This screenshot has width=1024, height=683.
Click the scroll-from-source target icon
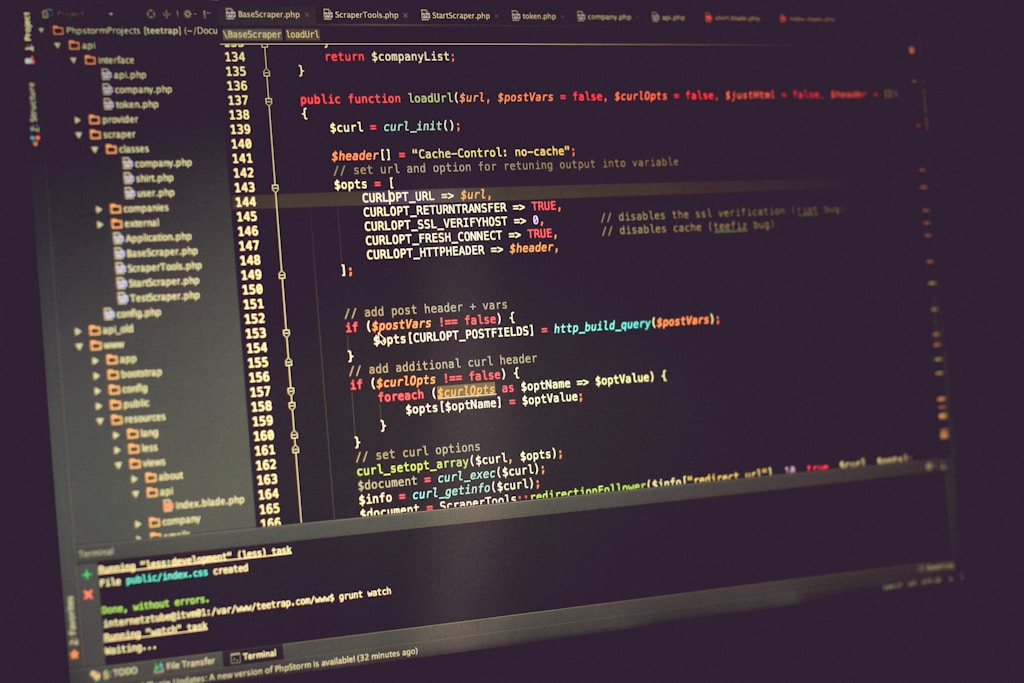click(151, 14)
